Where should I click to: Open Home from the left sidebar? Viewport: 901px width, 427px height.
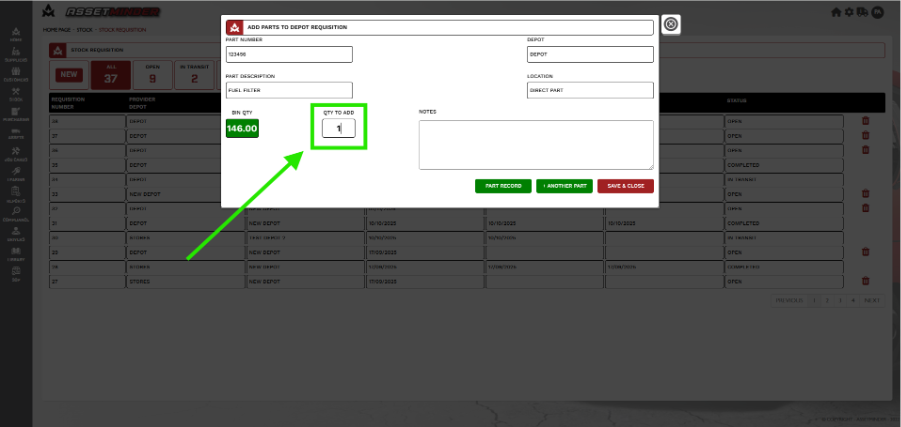click(x=16, y=33)
